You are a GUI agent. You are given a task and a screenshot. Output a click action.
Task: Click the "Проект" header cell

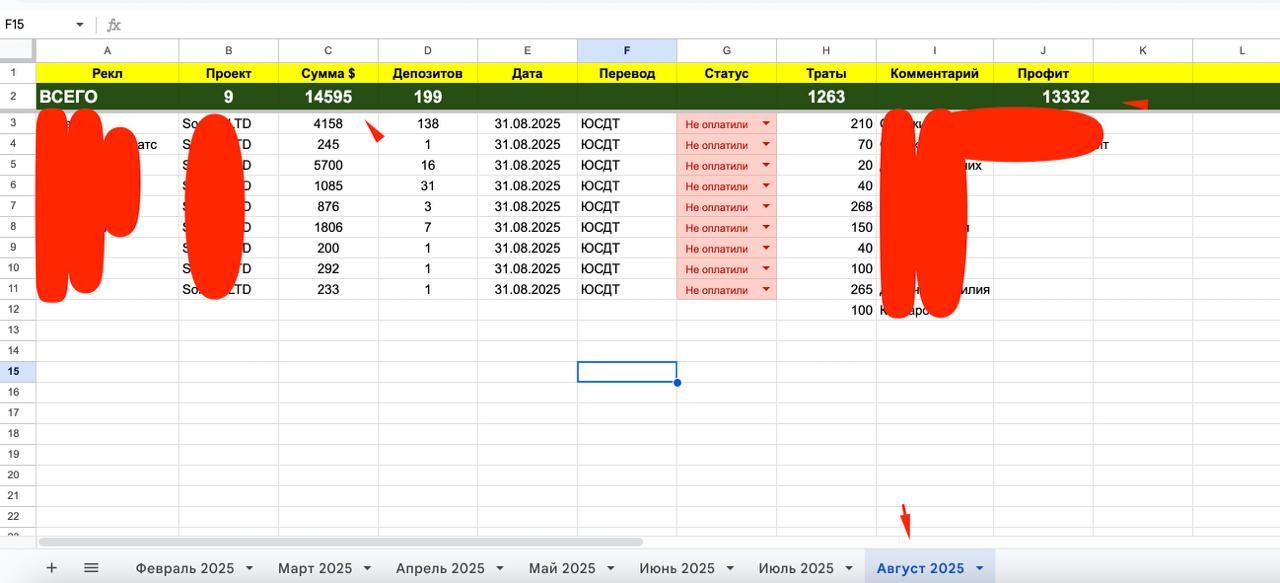(229, 73)
